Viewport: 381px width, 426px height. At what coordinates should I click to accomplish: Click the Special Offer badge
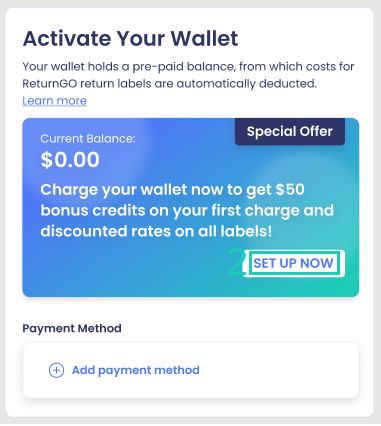coord(290,131)
